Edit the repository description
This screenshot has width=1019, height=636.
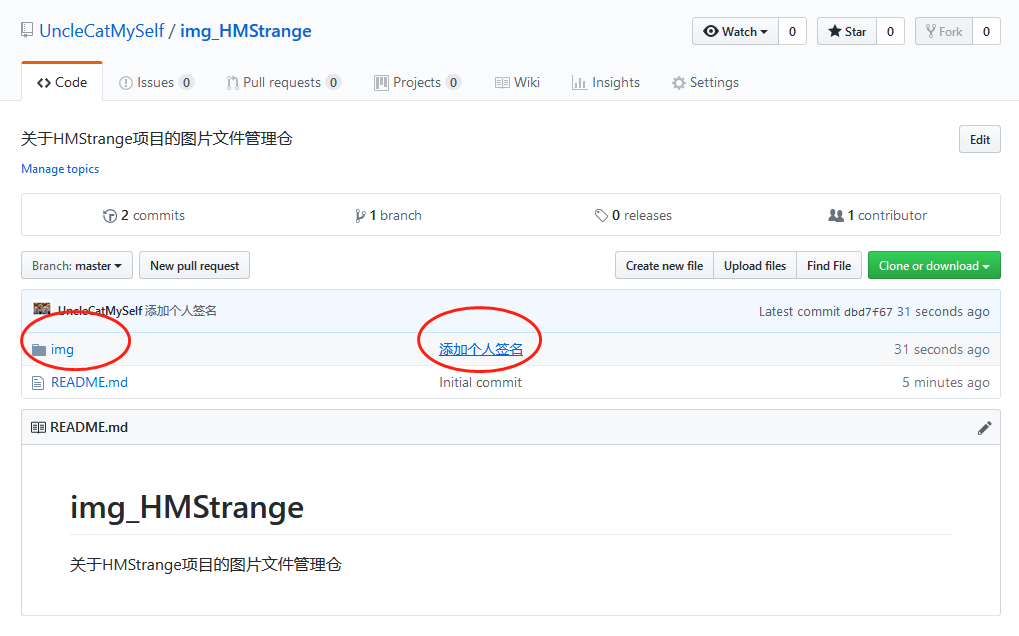[x=979, y=140]
